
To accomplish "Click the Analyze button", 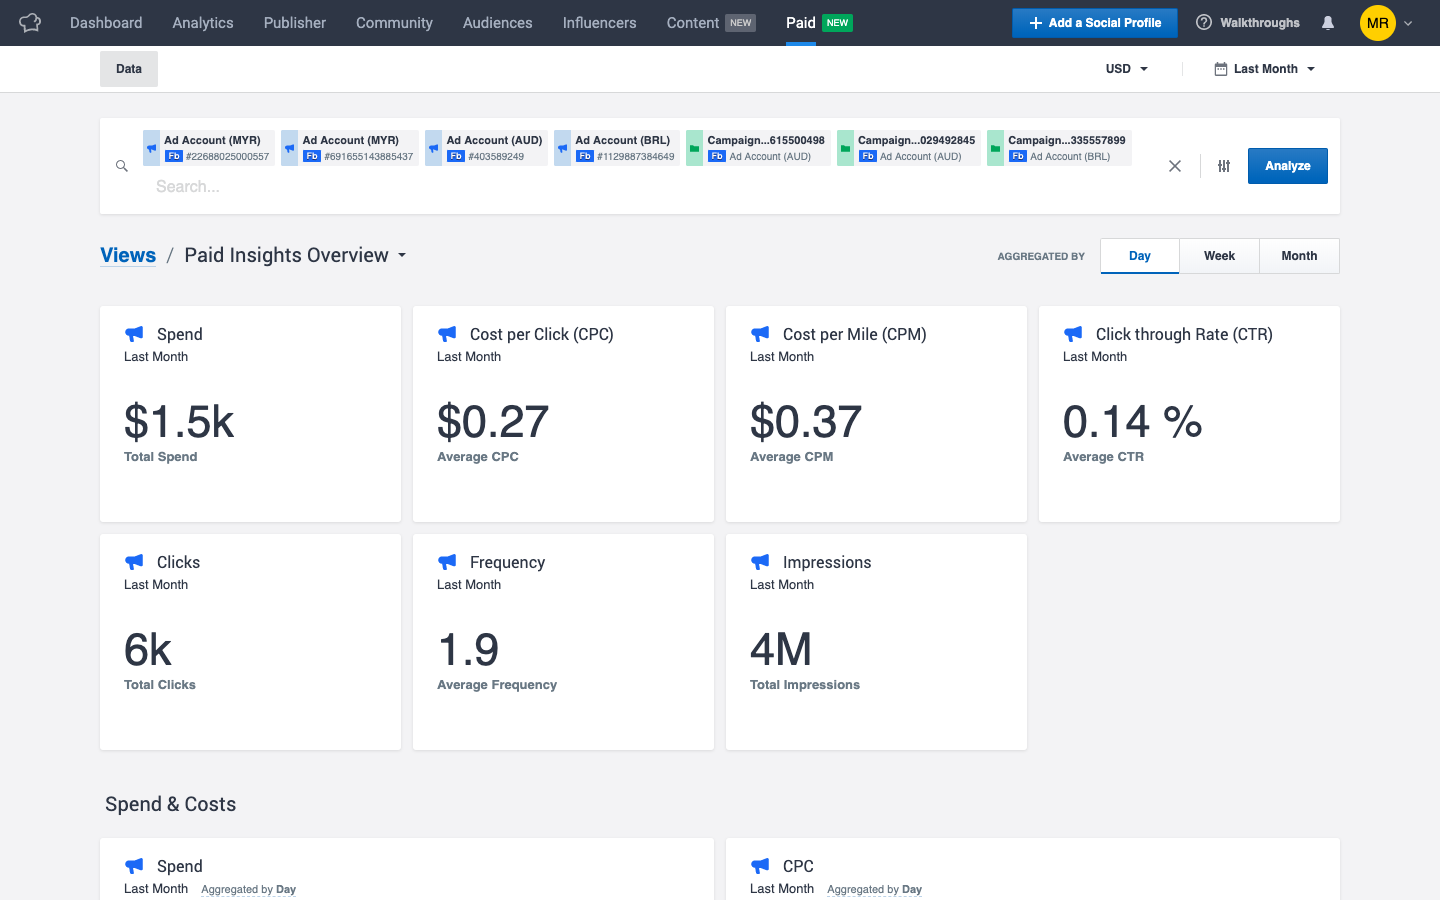I will click(1287, 166).
